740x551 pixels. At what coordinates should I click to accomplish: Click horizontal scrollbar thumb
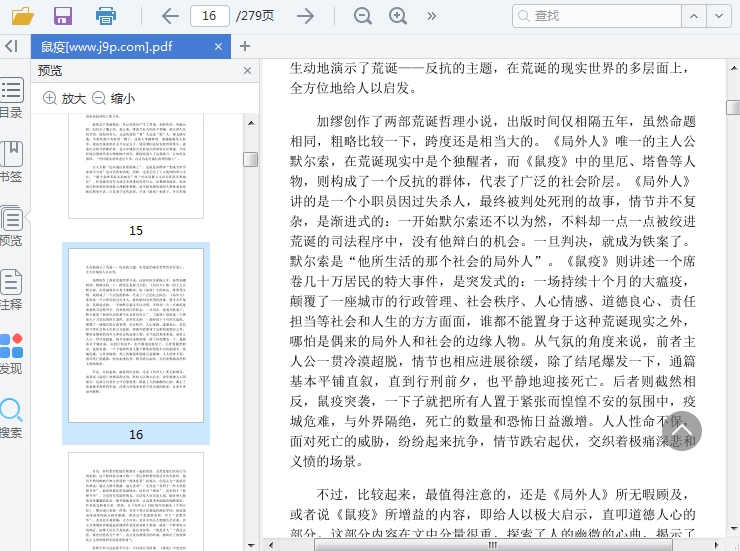[493, 545]
